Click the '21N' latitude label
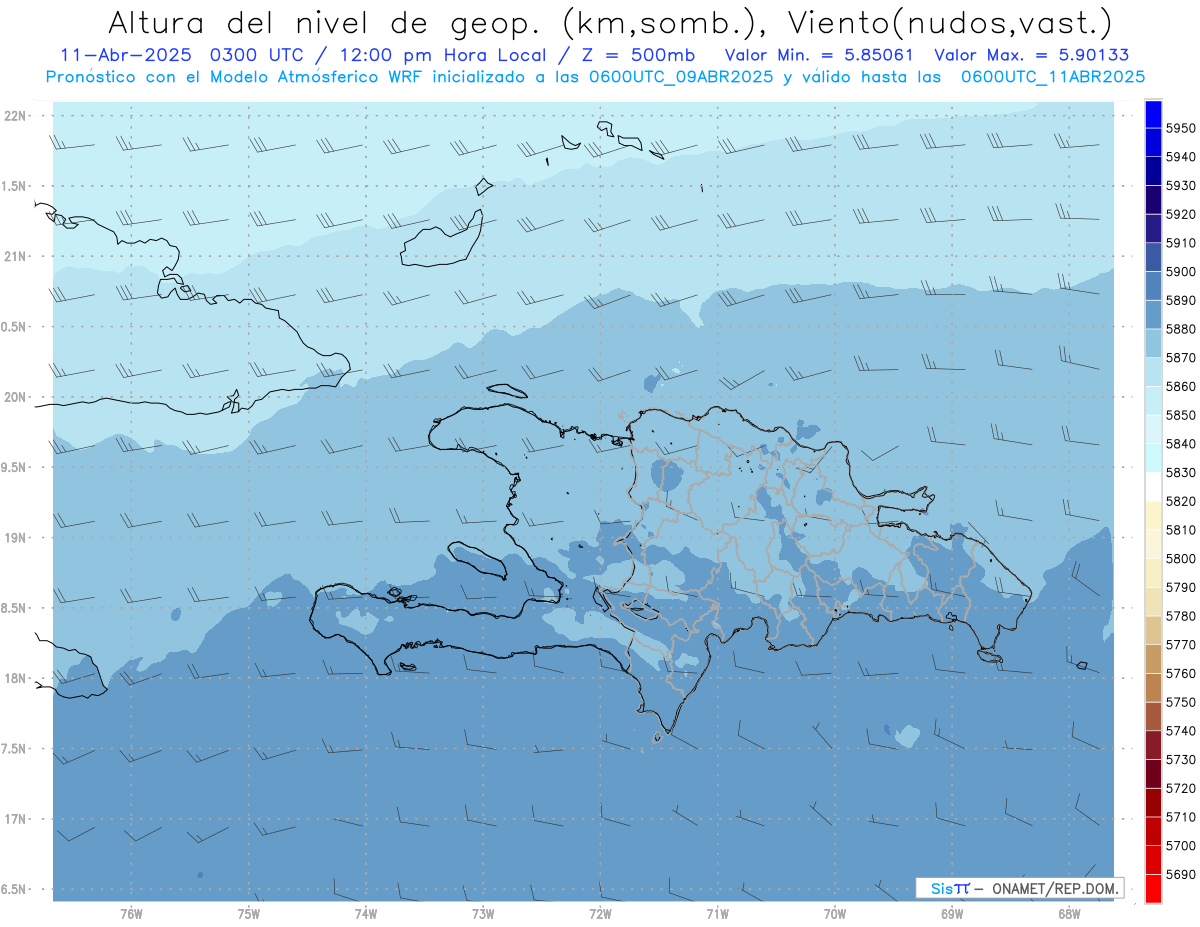Image resolution: width=1200 pixels, height=927 pixels. click(x=14, y=256)
